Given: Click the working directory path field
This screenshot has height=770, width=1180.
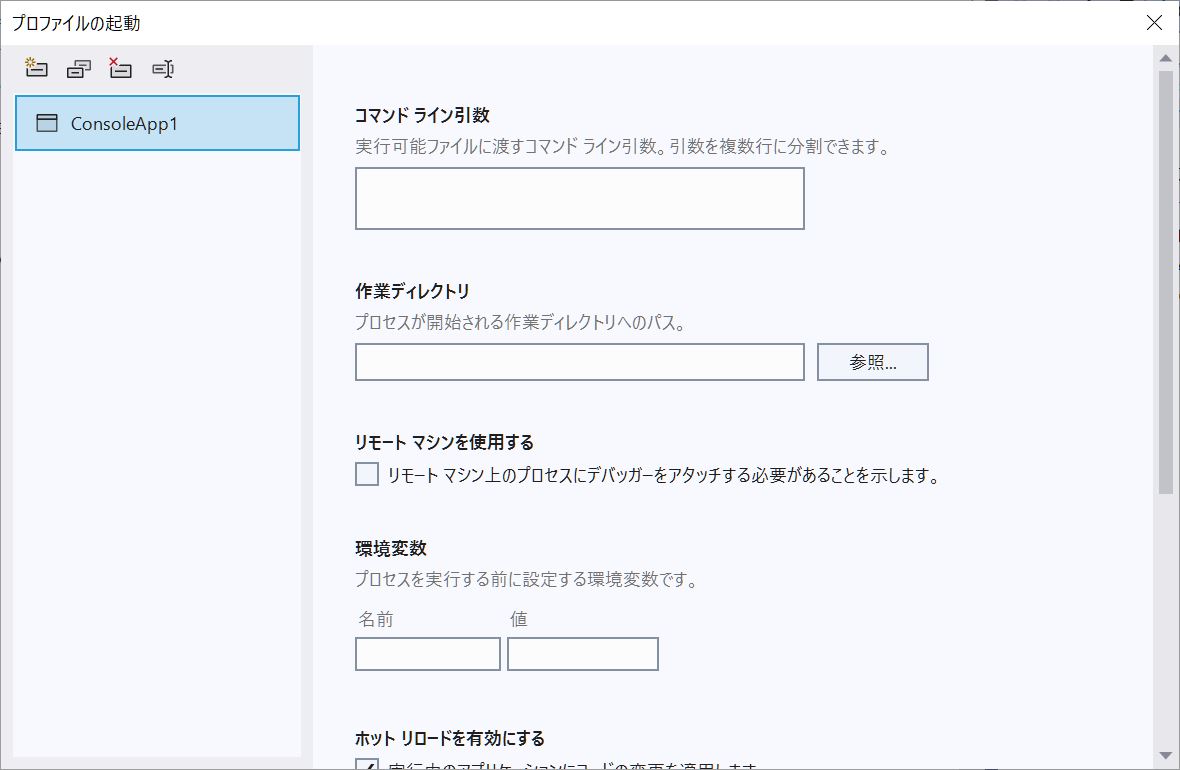Looking at the screenshot, I should point(580,361).
